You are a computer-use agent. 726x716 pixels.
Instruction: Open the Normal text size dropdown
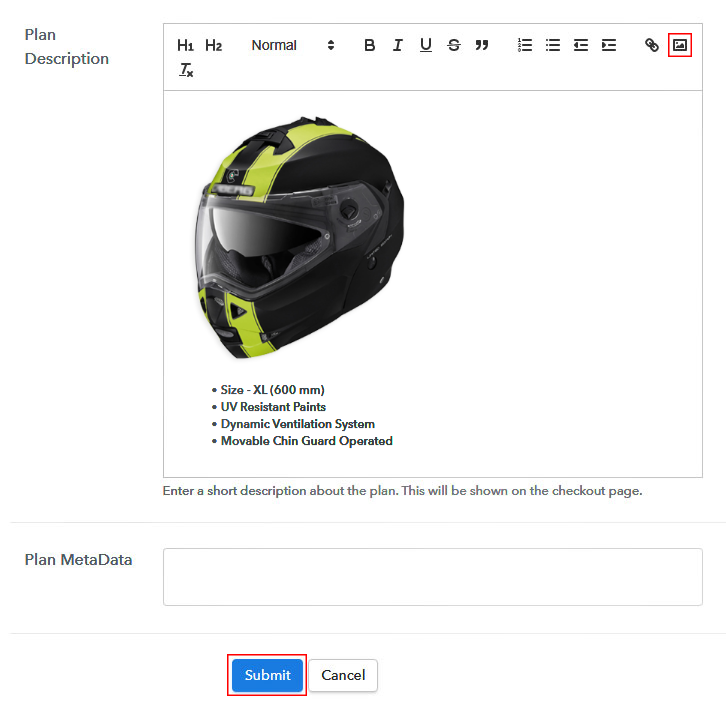click(x=292, y=45)
